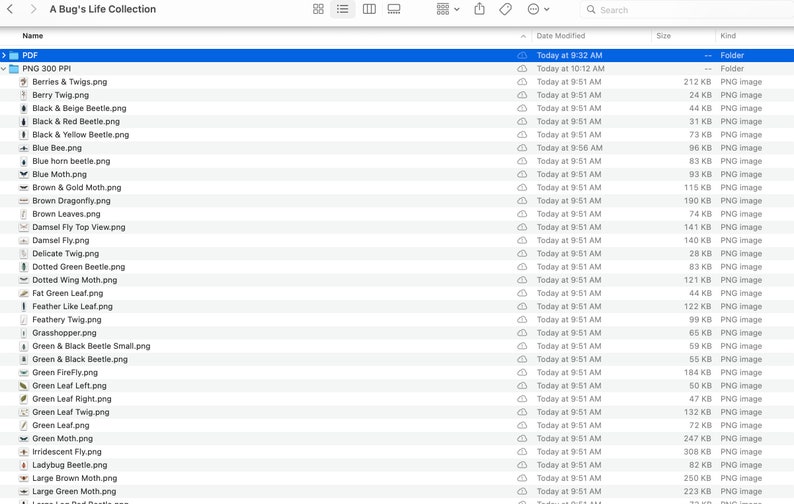Click iCloud icon on Large Green Moth.png row
This screenshot has height=504, width=794.
[x=522, y=491]
